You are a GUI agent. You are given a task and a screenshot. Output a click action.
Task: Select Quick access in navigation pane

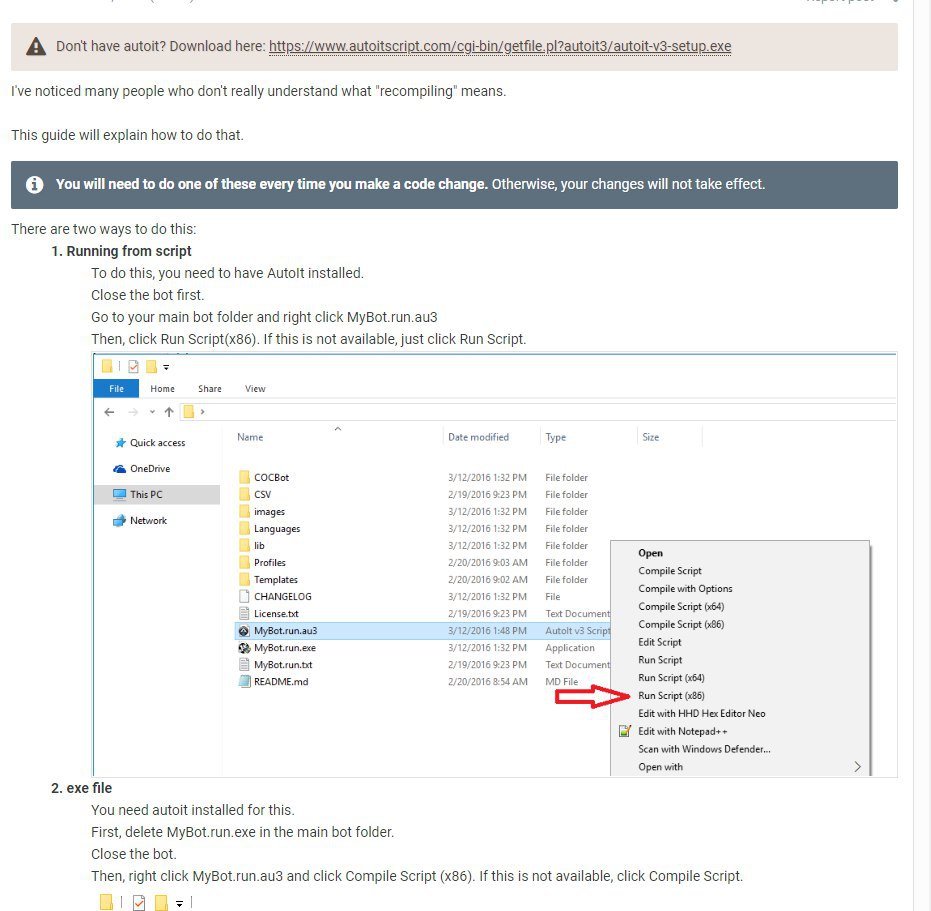pos(157,442)
